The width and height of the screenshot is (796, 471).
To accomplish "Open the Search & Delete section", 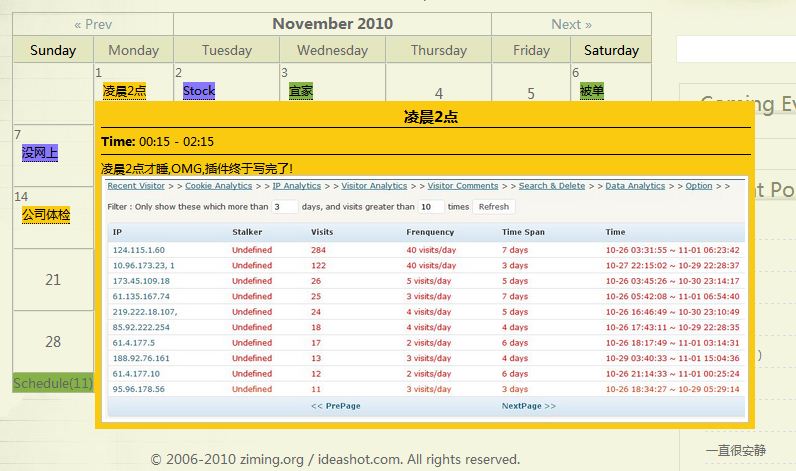I will pos(551,186).
